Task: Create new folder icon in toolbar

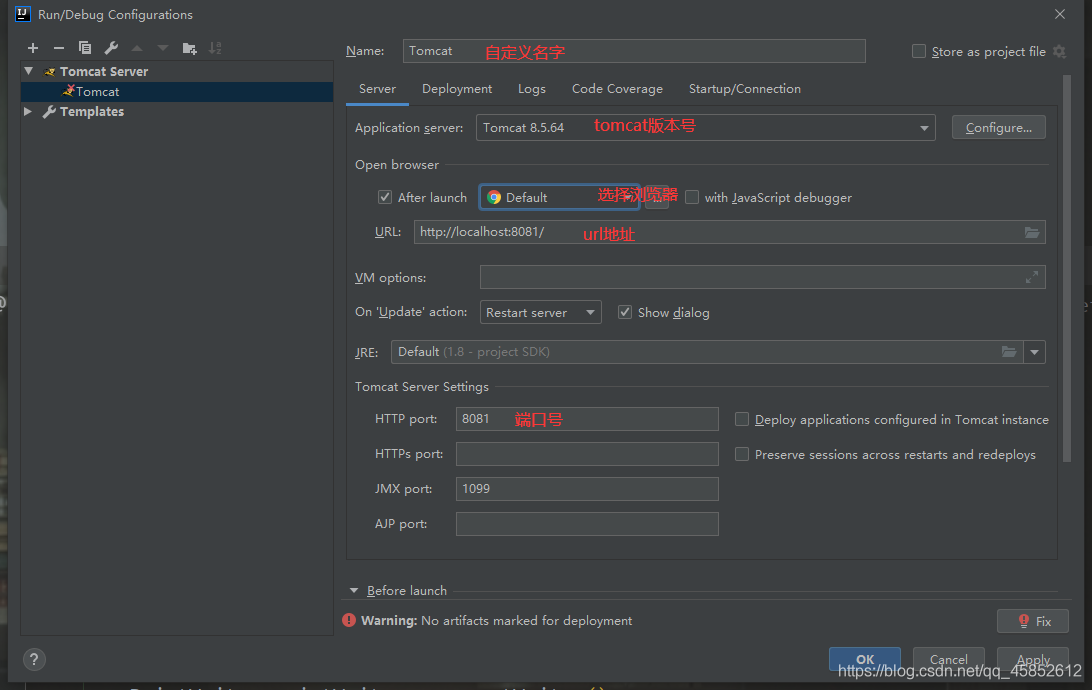Action: pyautogui.click(x=189, y=48)
